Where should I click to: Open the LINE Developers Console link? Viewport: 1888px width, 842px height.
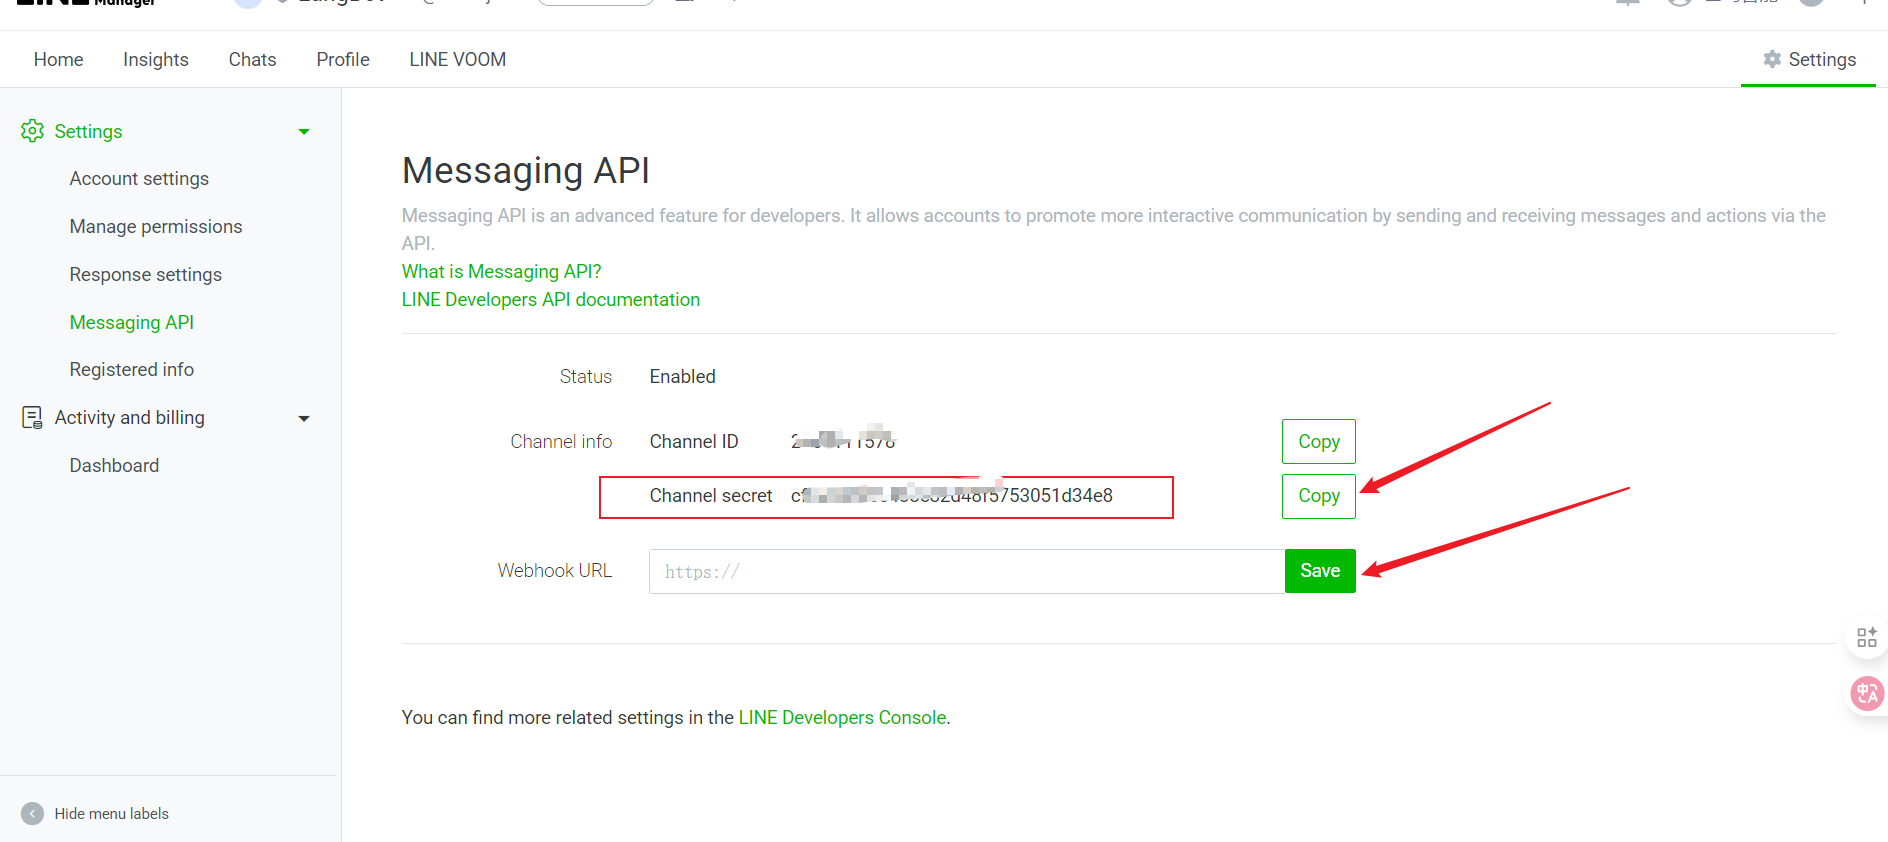[x=842, y=717]
